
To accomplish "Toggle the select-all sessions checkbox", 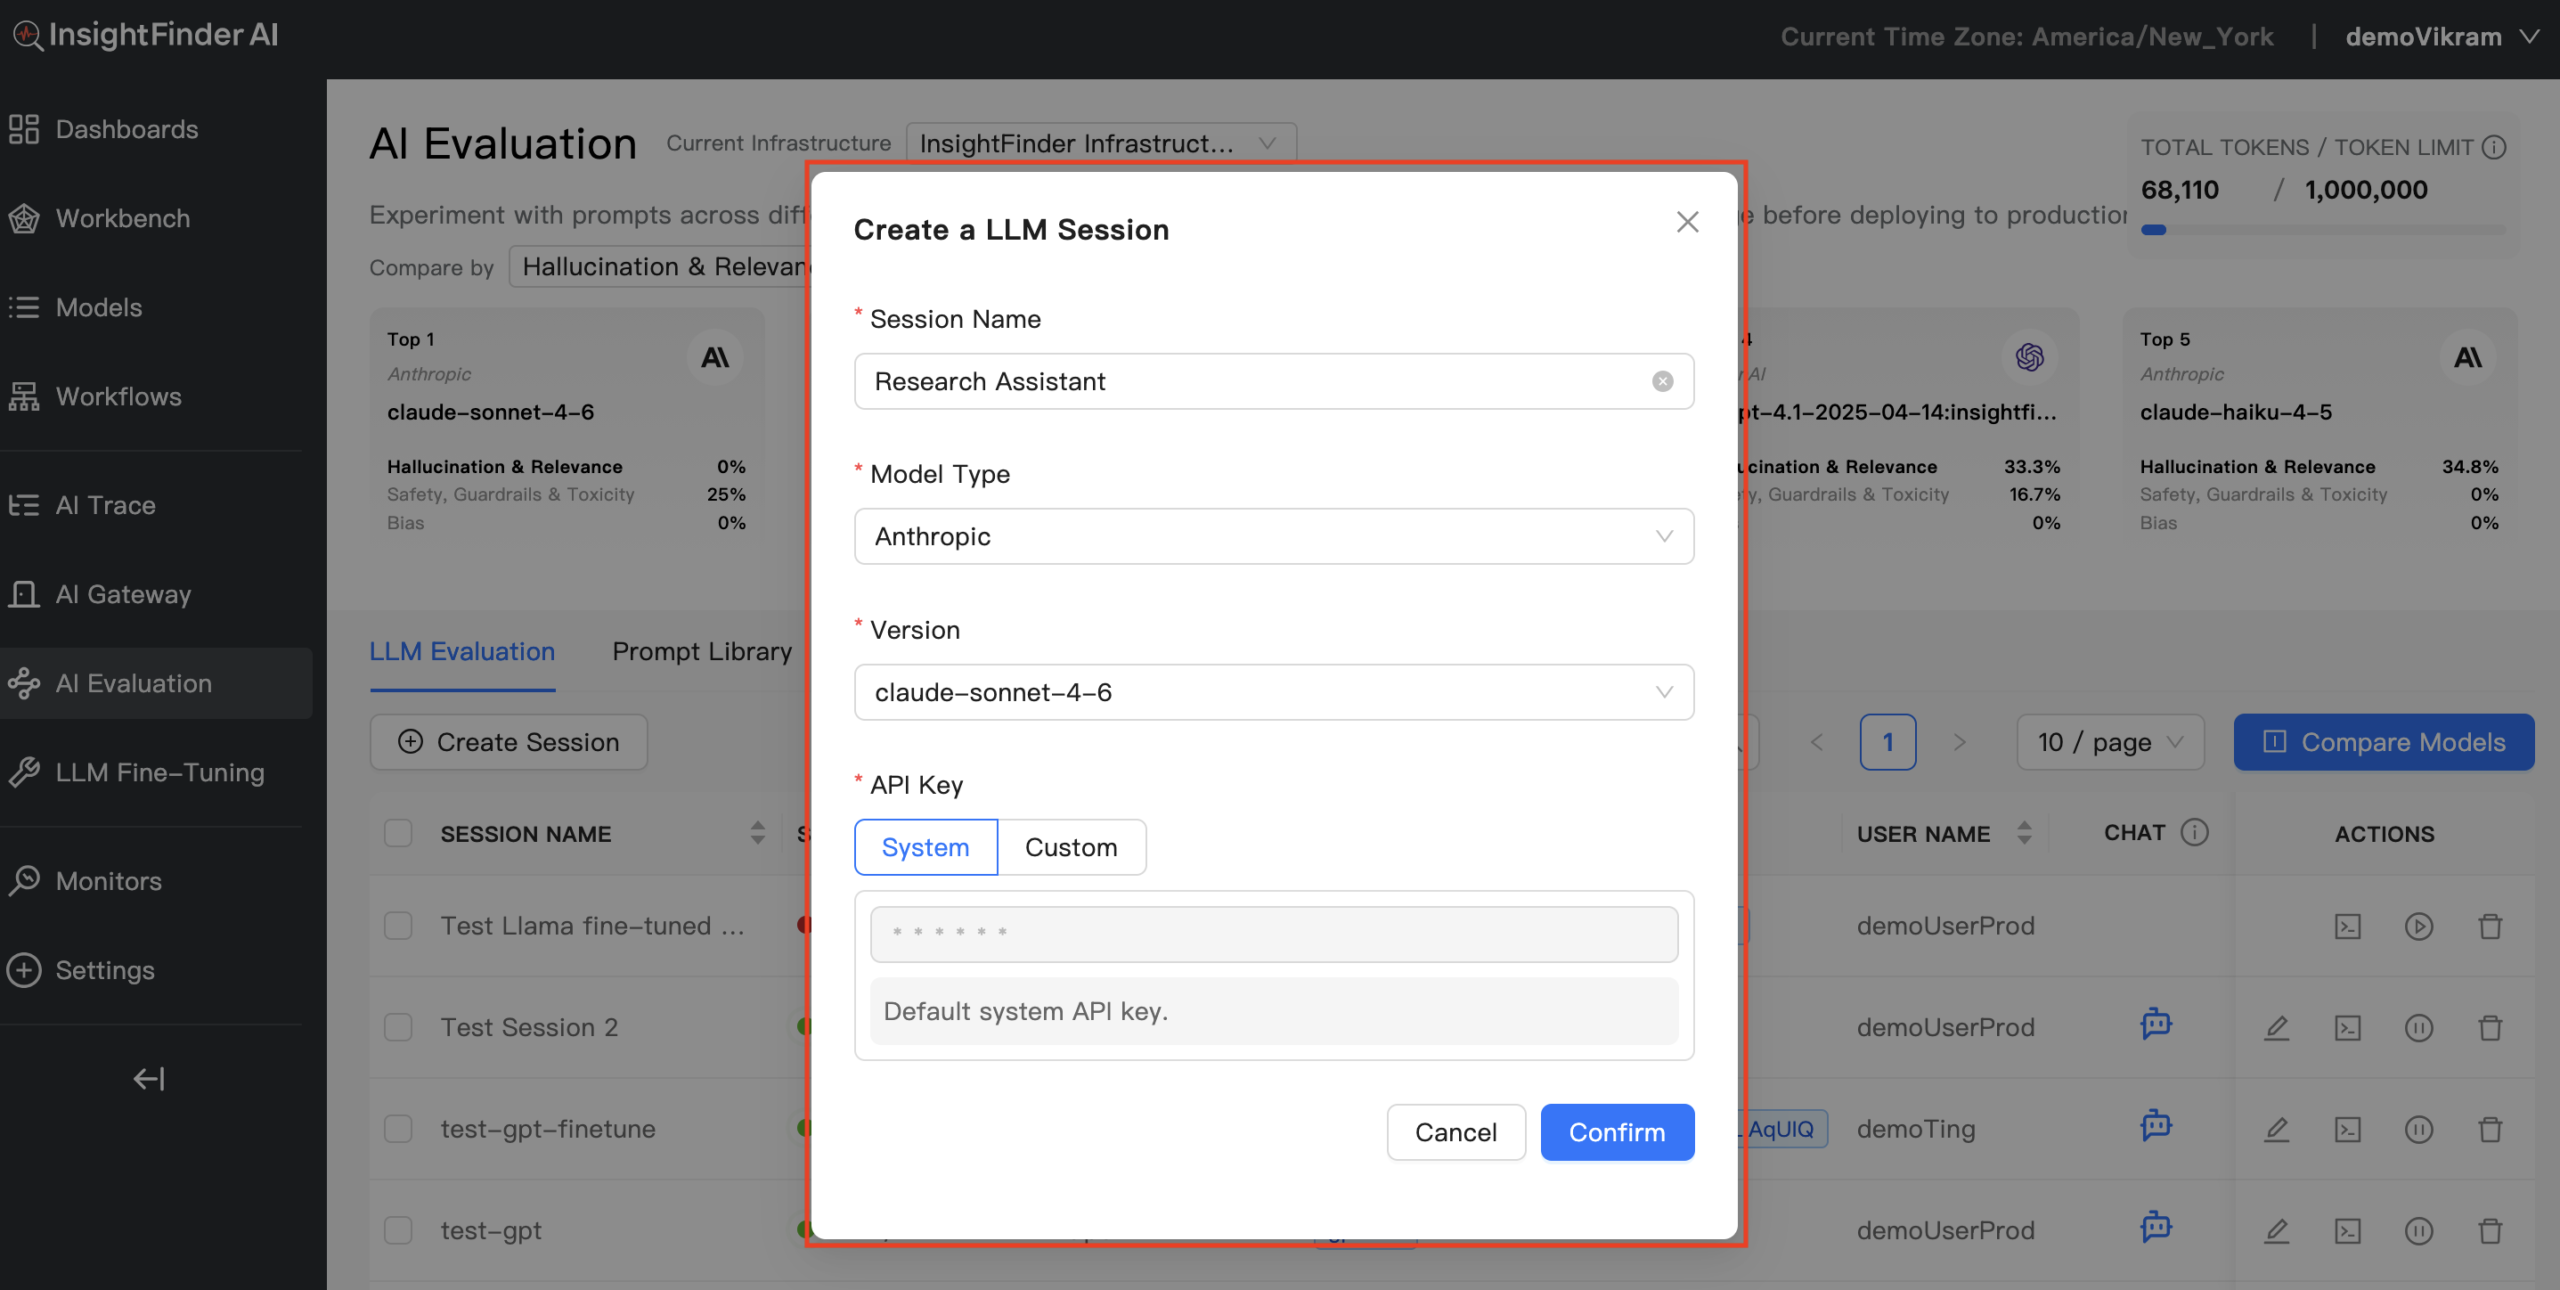I will (398, 833).
